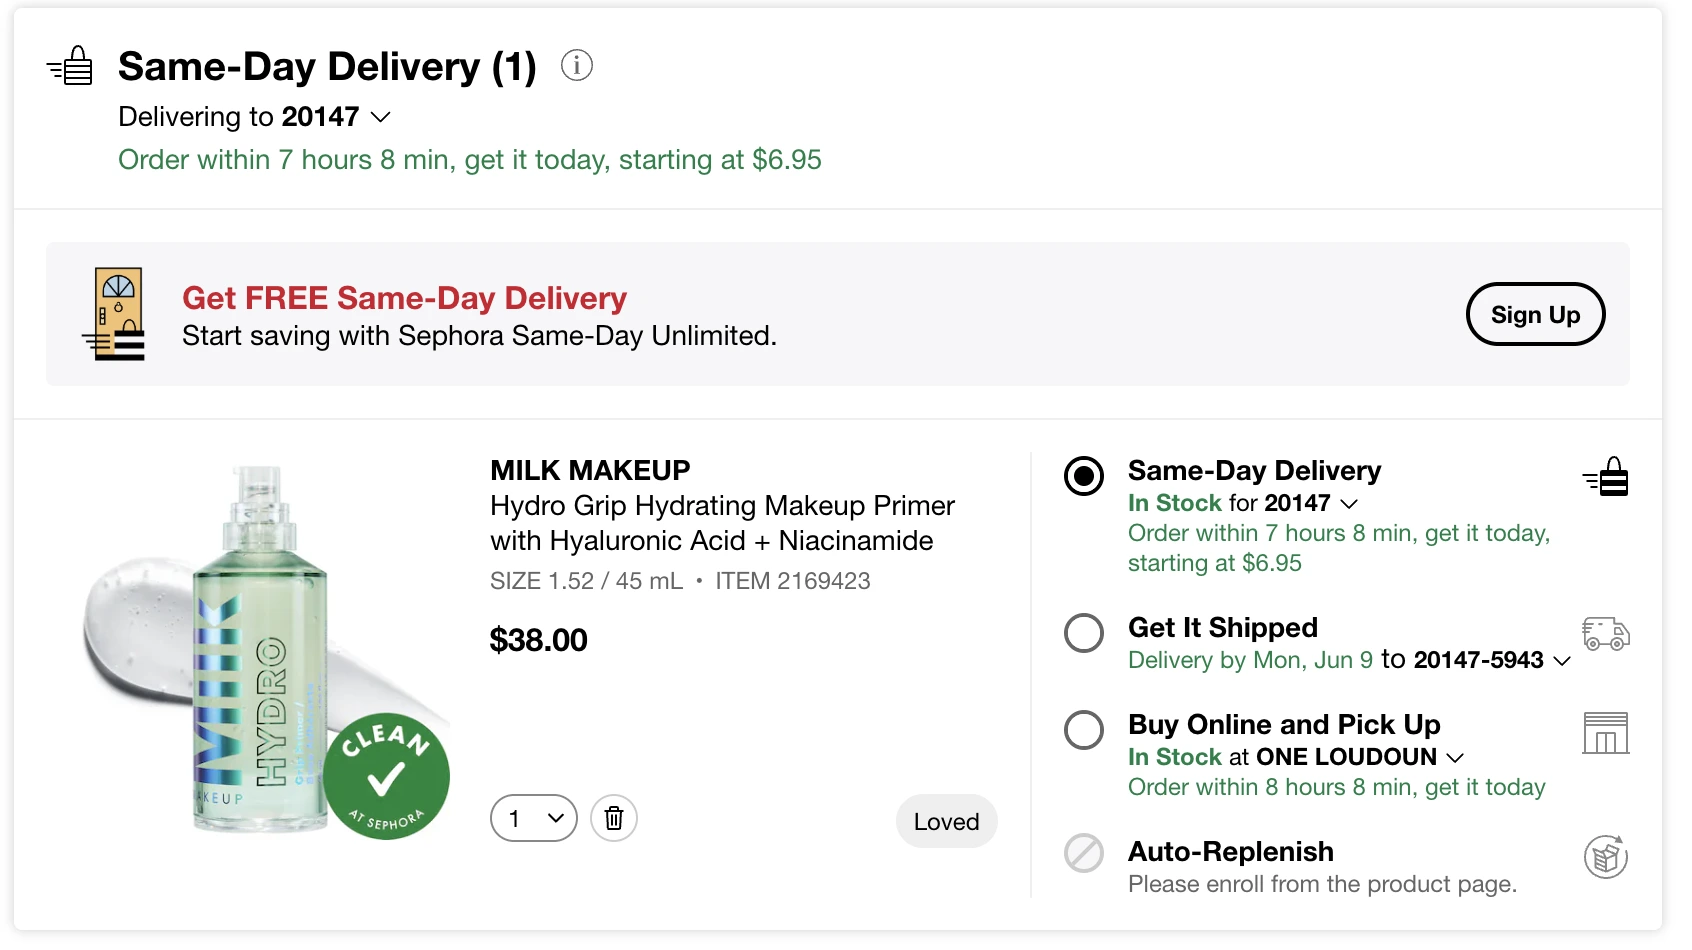This screenshot has height=950, width=1692.
Task: Click the ITEM 2169423 text
Action: [x=793, y=581]
